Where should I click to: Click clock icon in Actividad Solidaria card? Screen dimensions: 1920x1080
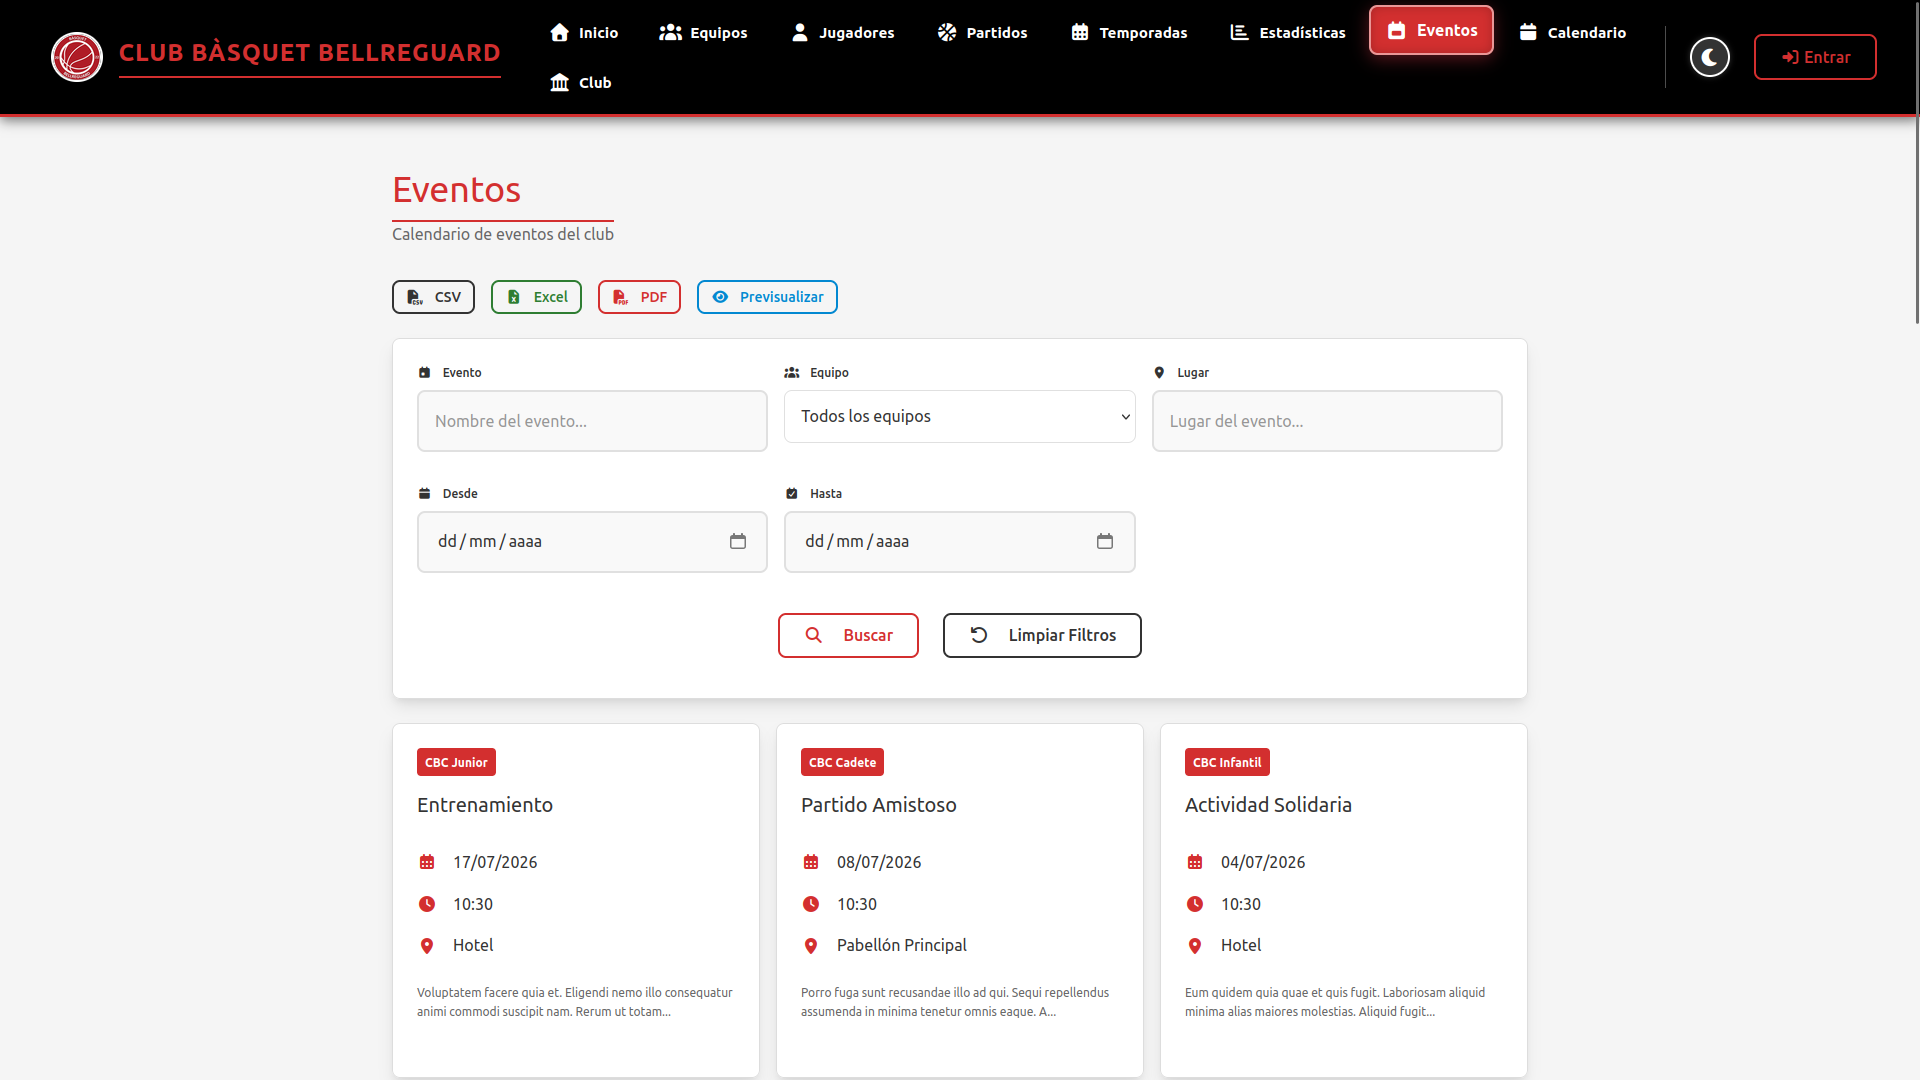[x=1195, y=904]
